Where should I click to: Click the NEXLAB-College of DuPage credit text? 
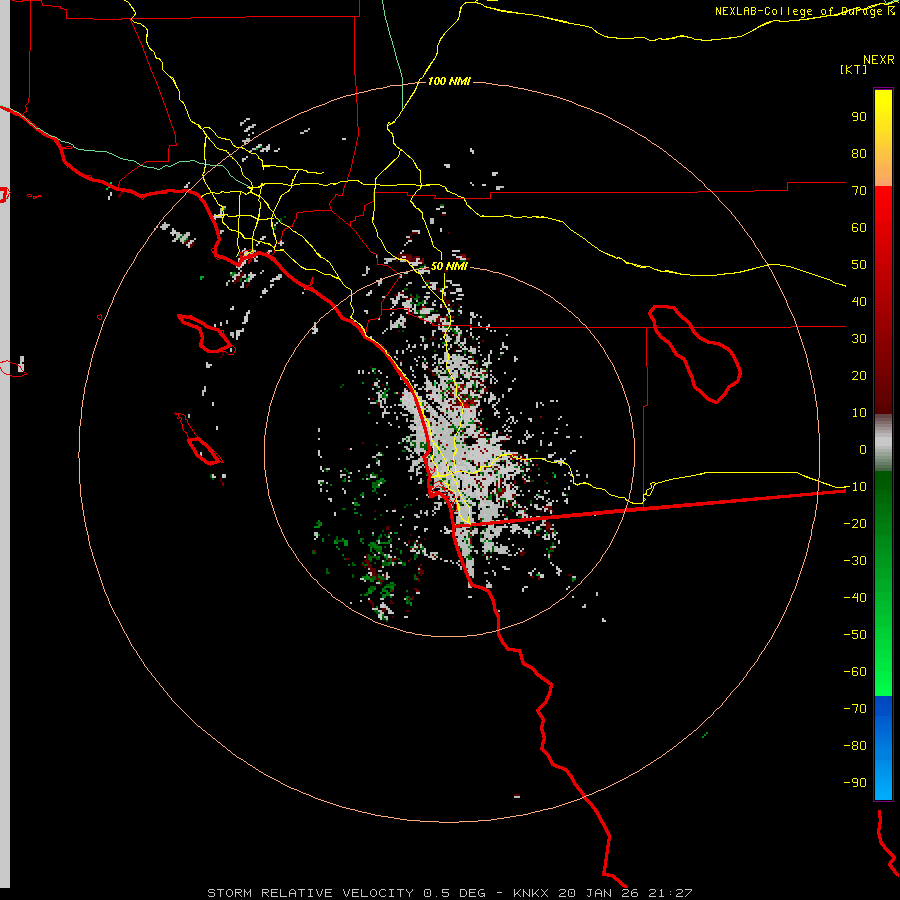(x=804, y=11)
